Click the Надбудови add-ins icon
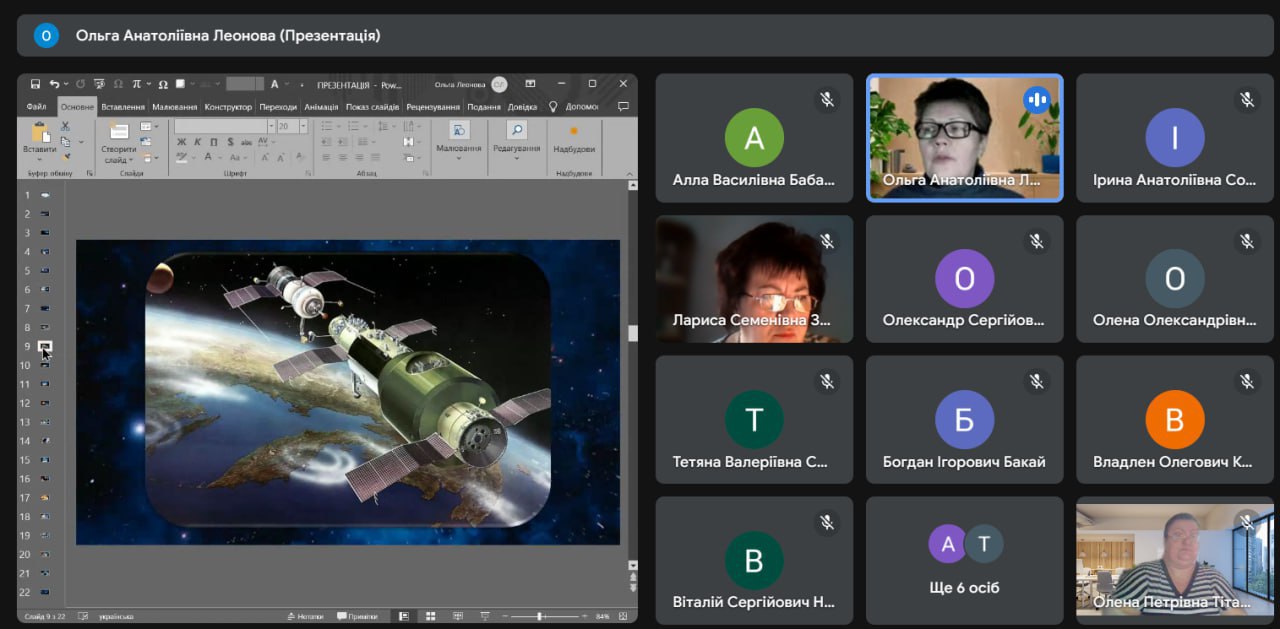The image size is (1280, 629). tap(574, 131)
